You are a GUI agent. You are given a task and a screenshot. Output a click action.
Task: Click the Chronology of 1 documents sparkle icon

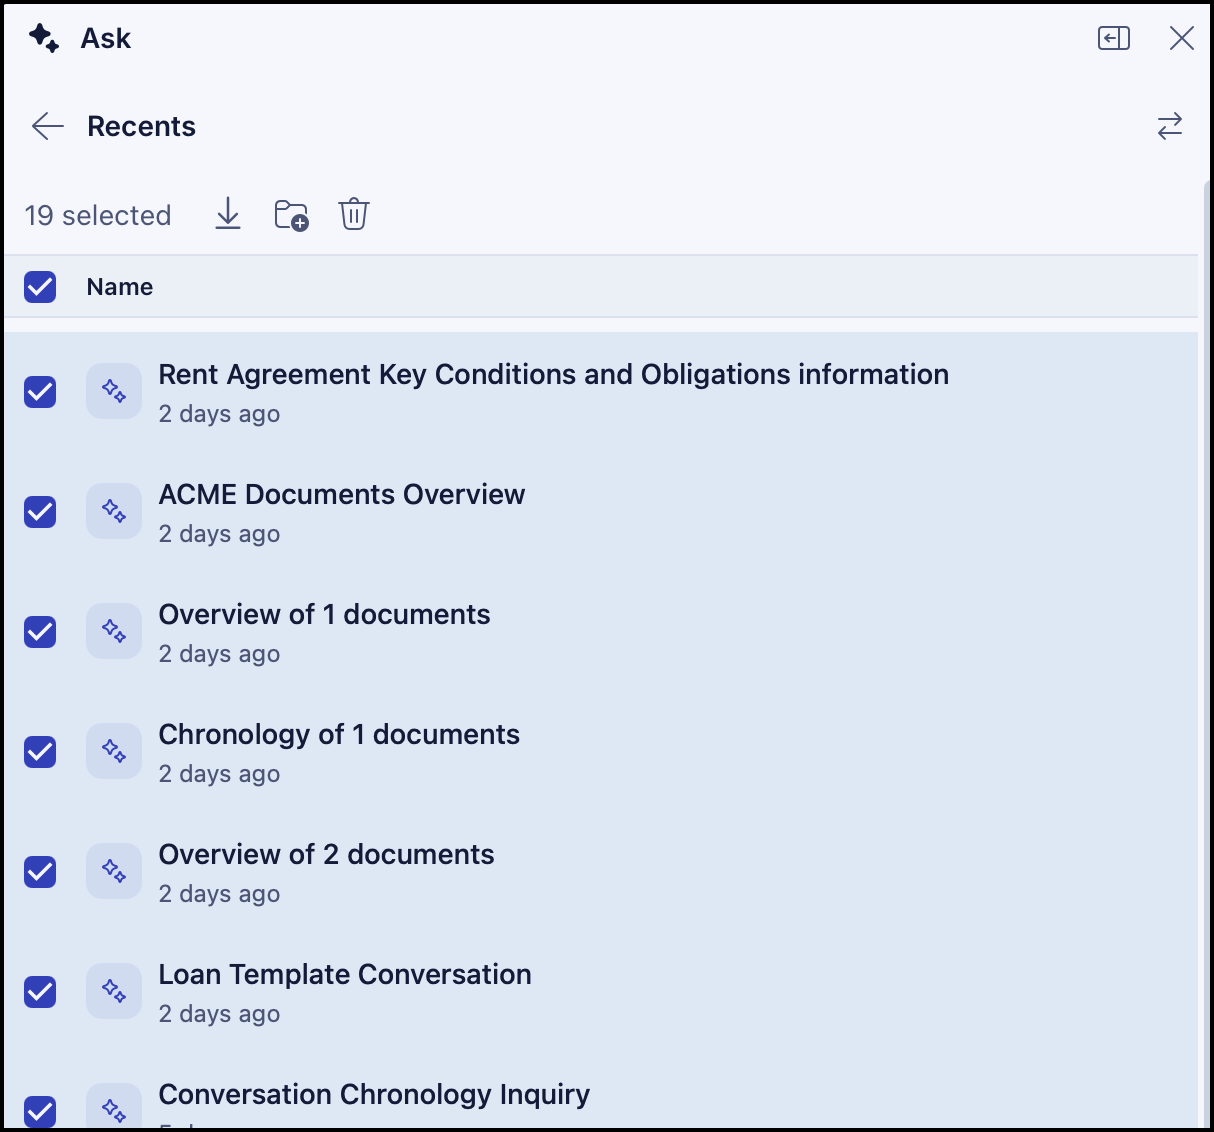(x=114, y=751)
